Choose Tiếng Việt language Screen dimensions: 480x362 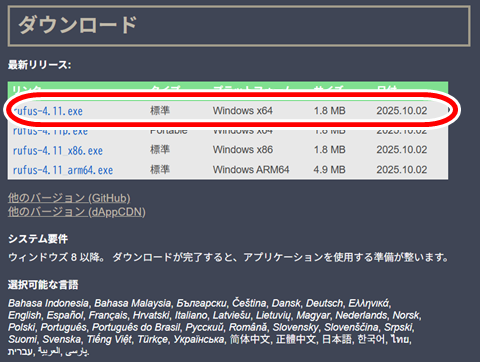click(x=109, y=339)
